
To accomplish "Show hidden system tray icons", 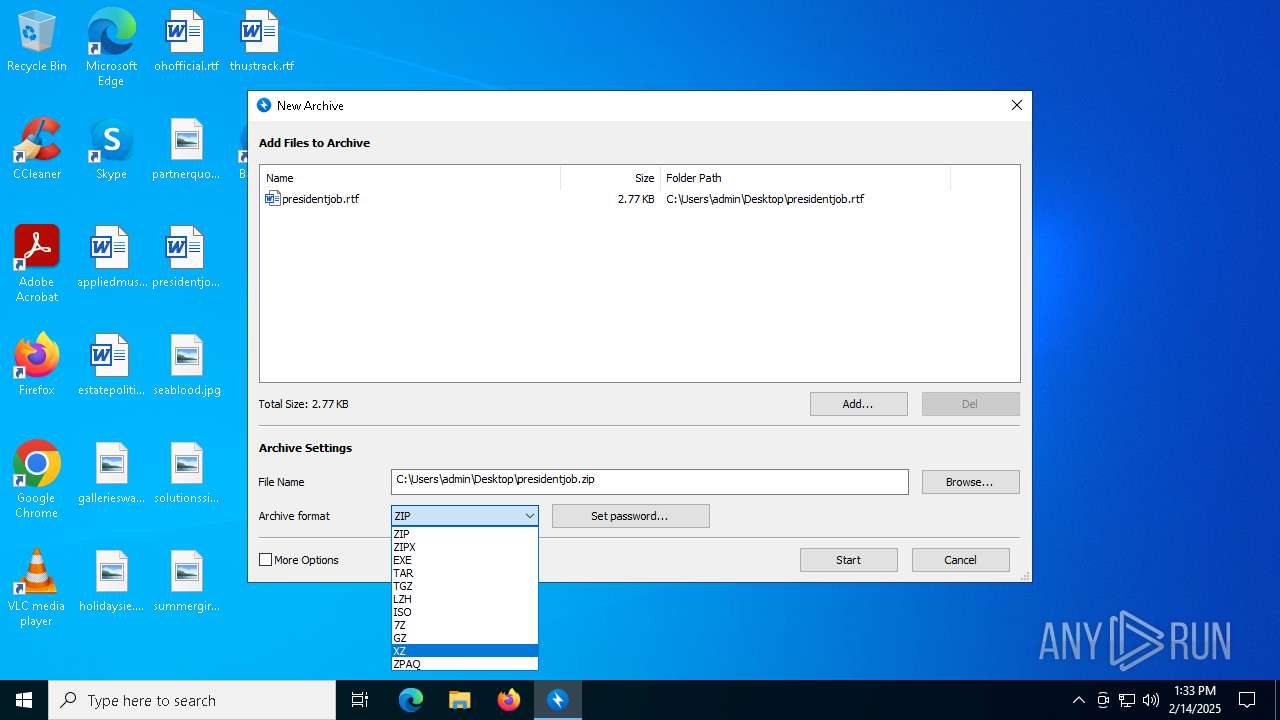I will [x=1078, y=700].
